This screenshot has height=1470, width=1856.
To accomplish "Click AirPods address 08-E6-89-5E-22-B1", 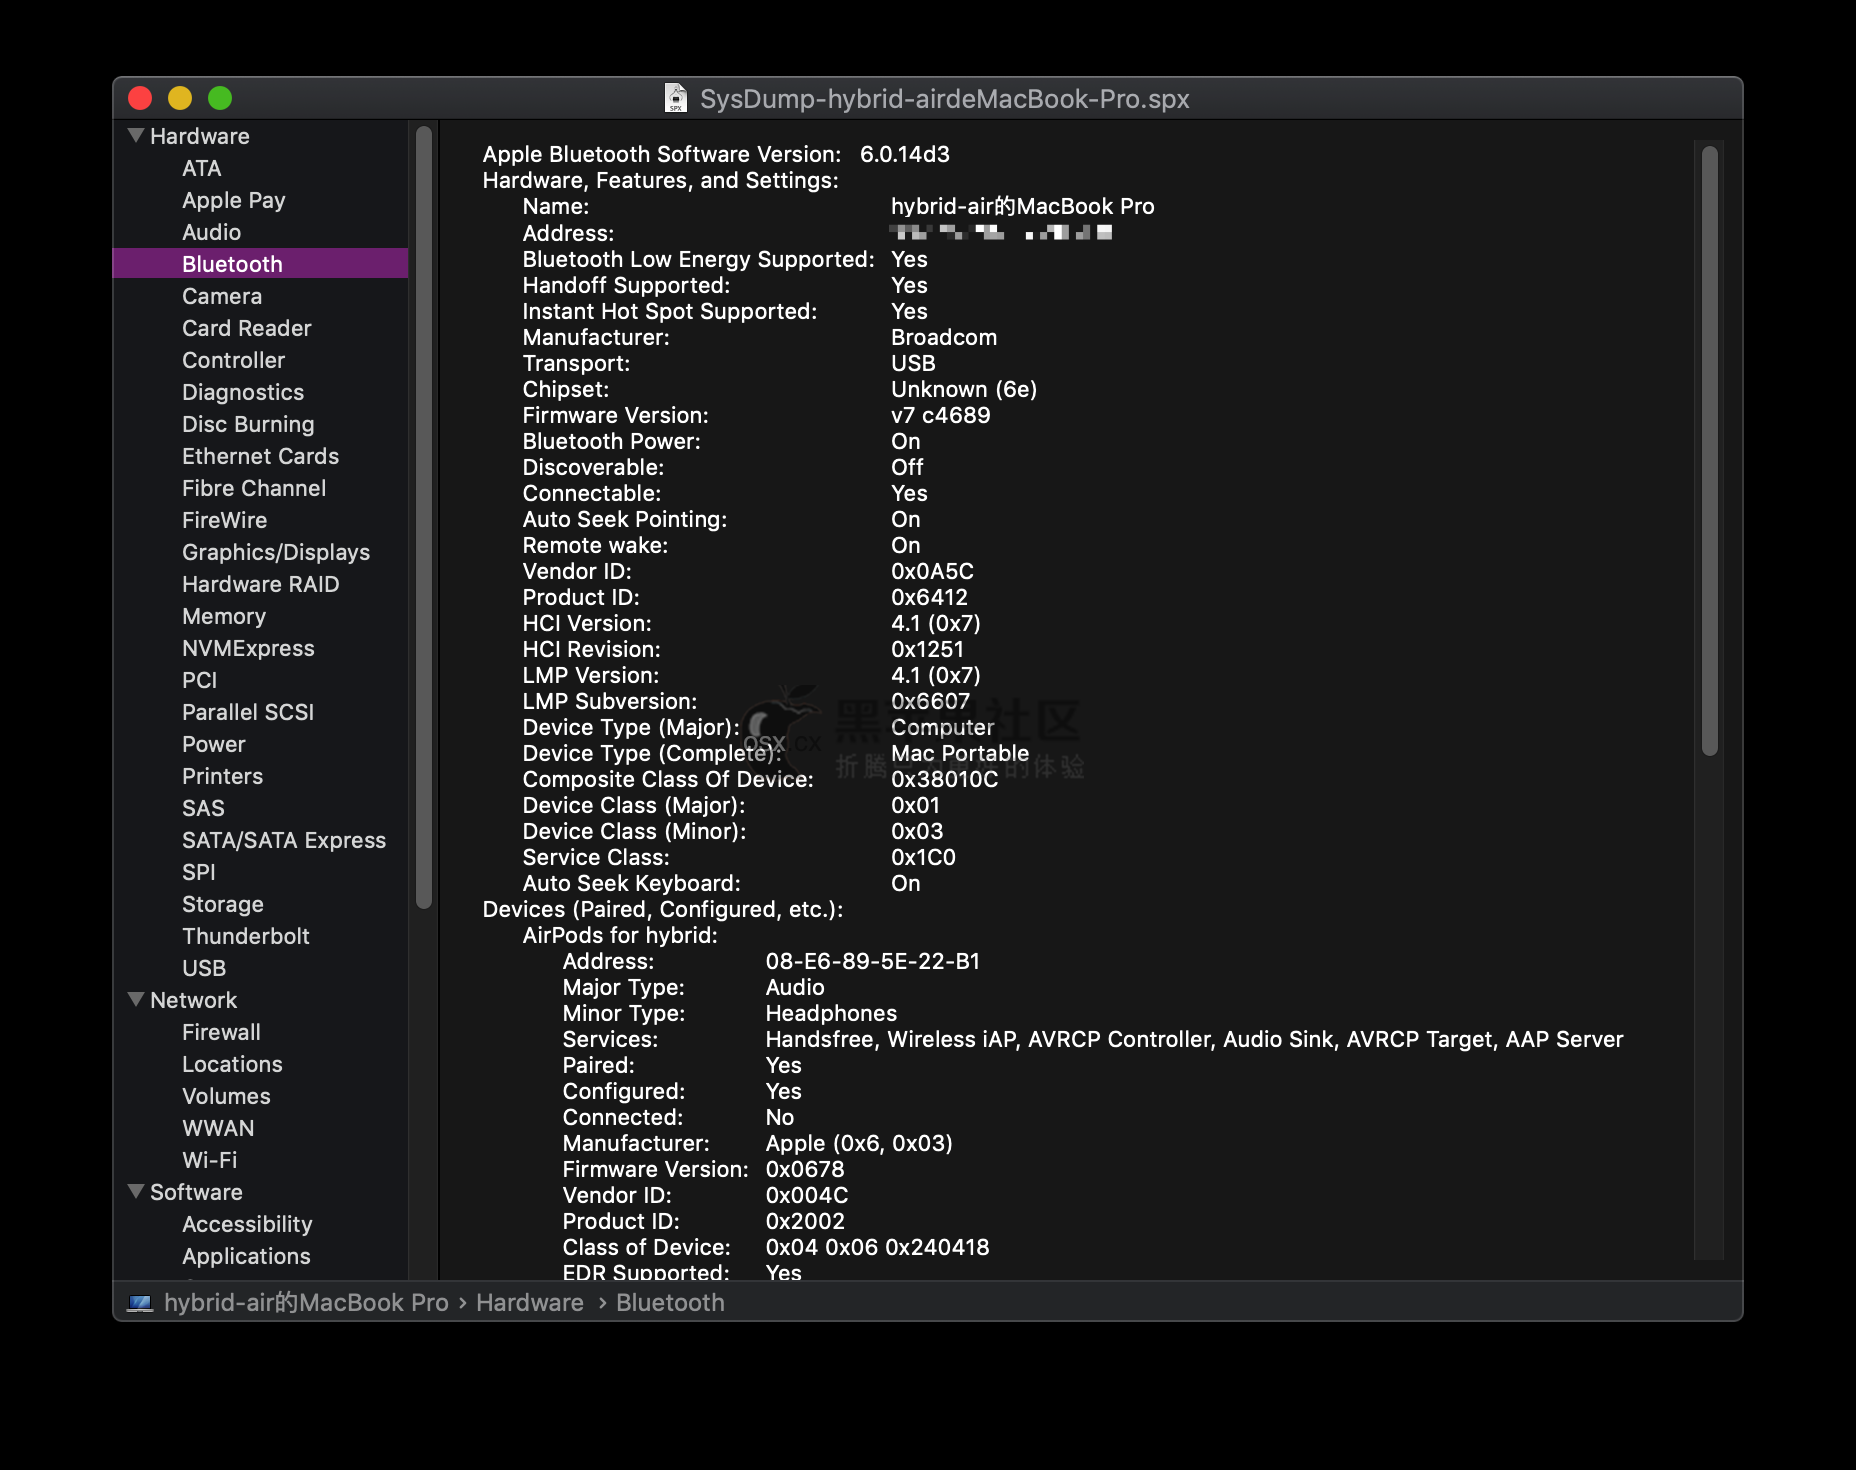I will [873, 961].
